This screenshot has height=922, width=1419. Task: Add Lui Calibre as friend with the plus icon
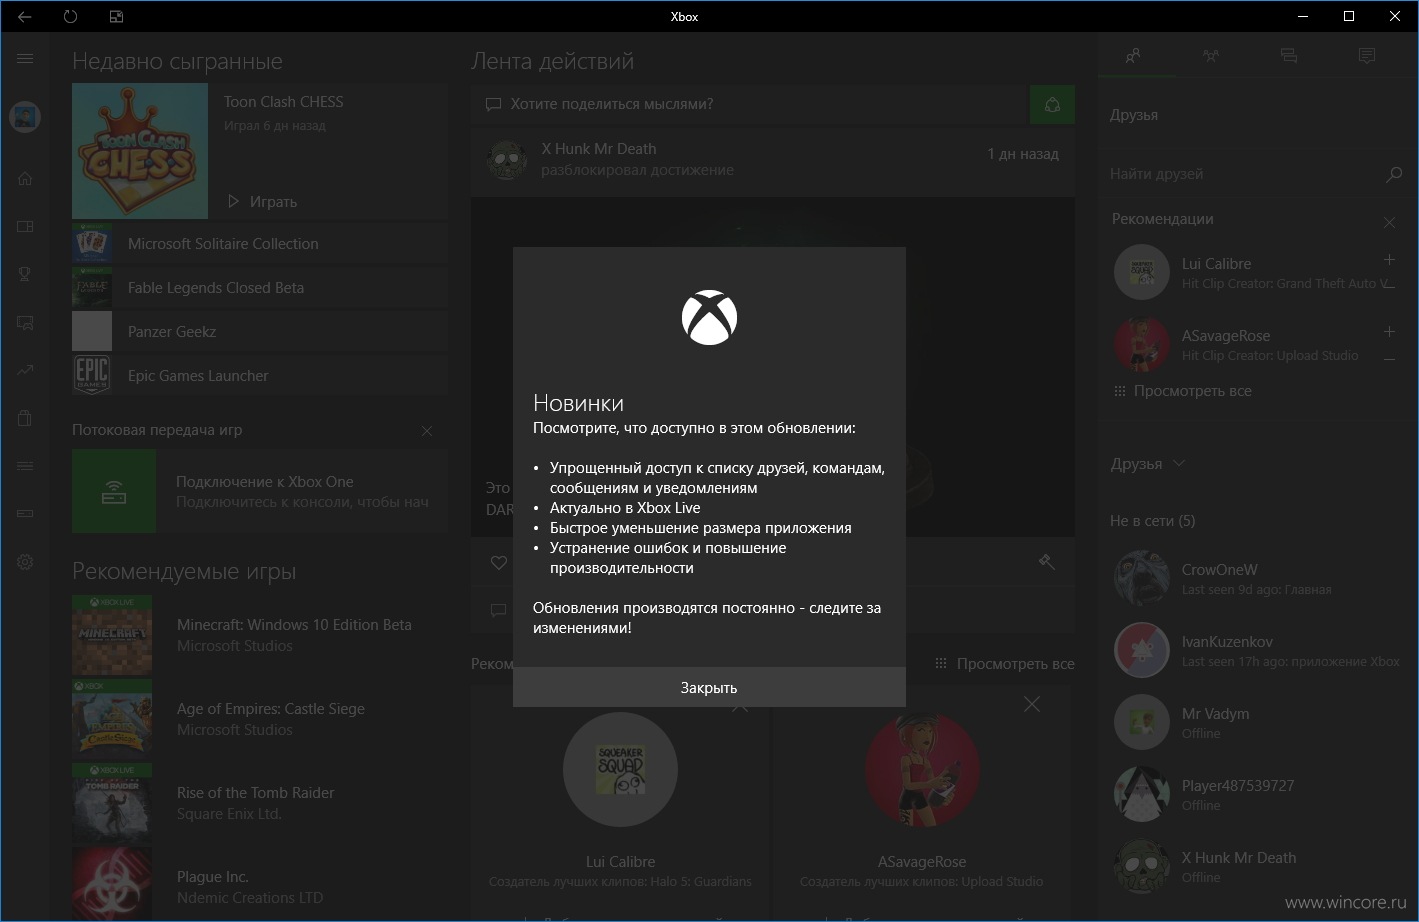pos(1389,260)
